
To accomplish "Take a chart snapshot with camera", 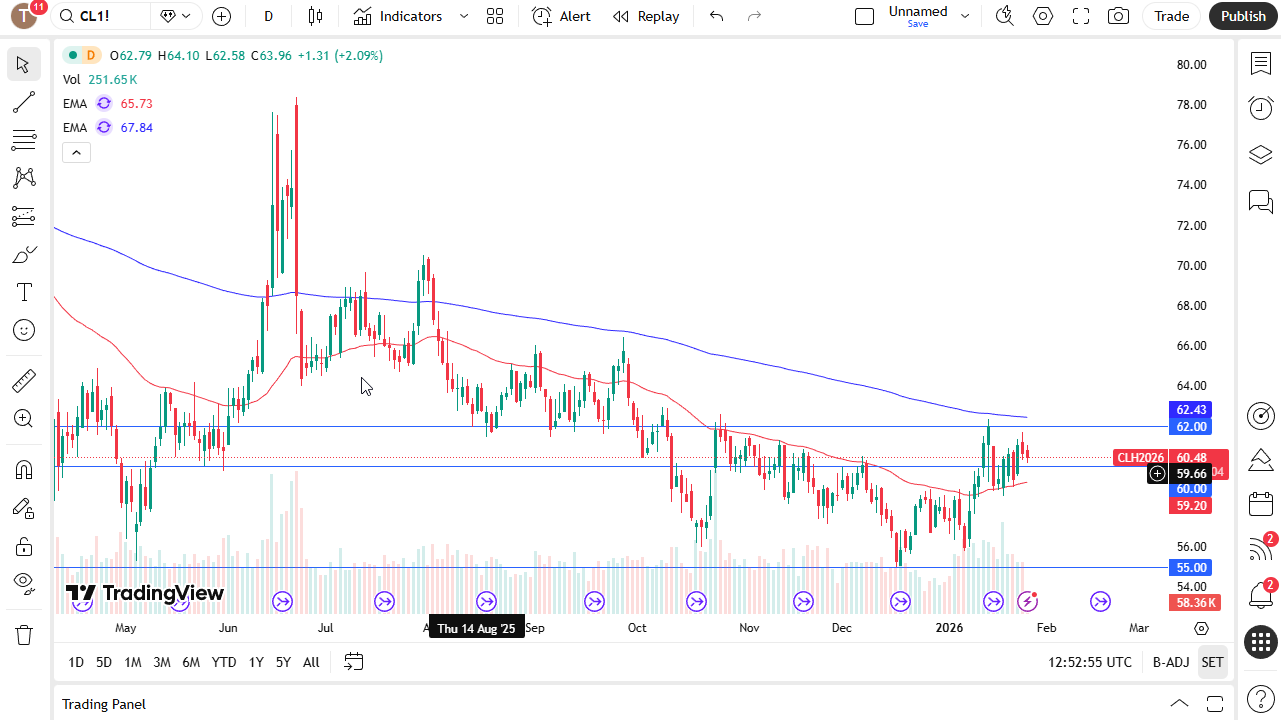I will (x=1119, y=16).
